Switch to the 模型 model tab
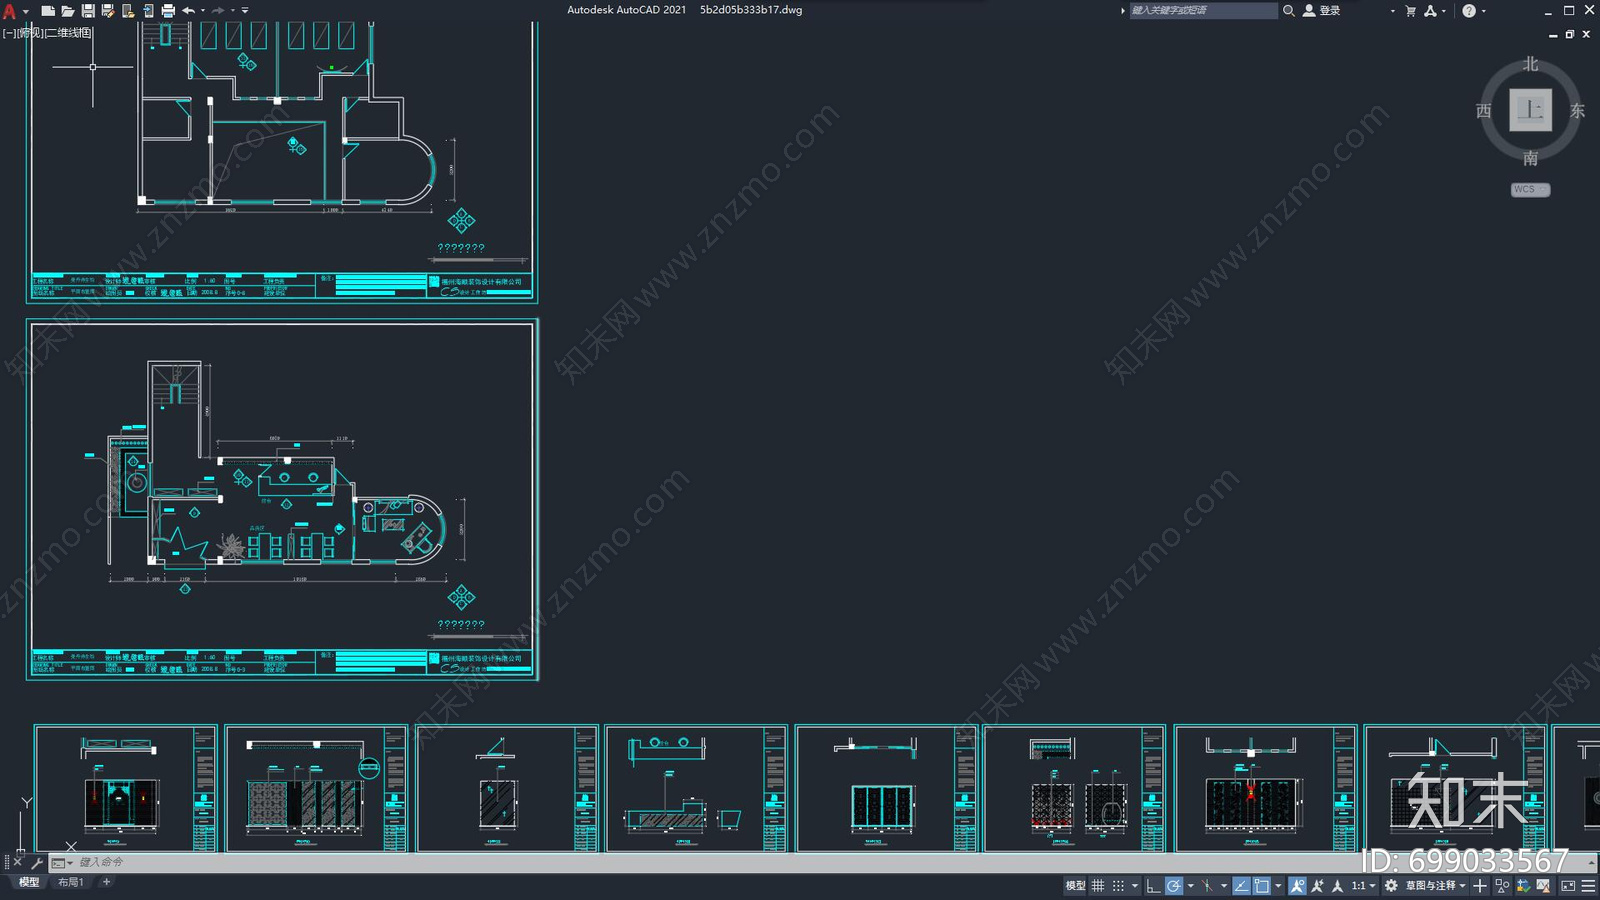This screenshot has width=1600, height=900. point(29,882)
